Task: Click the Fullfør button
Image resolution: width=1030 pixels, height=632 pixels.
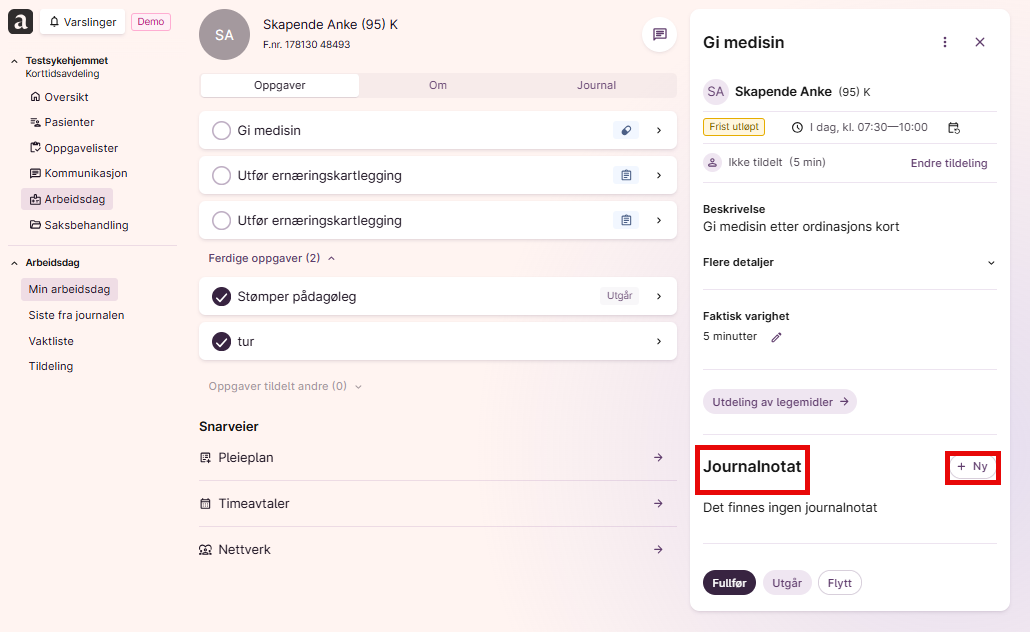Action: [729, 583]
